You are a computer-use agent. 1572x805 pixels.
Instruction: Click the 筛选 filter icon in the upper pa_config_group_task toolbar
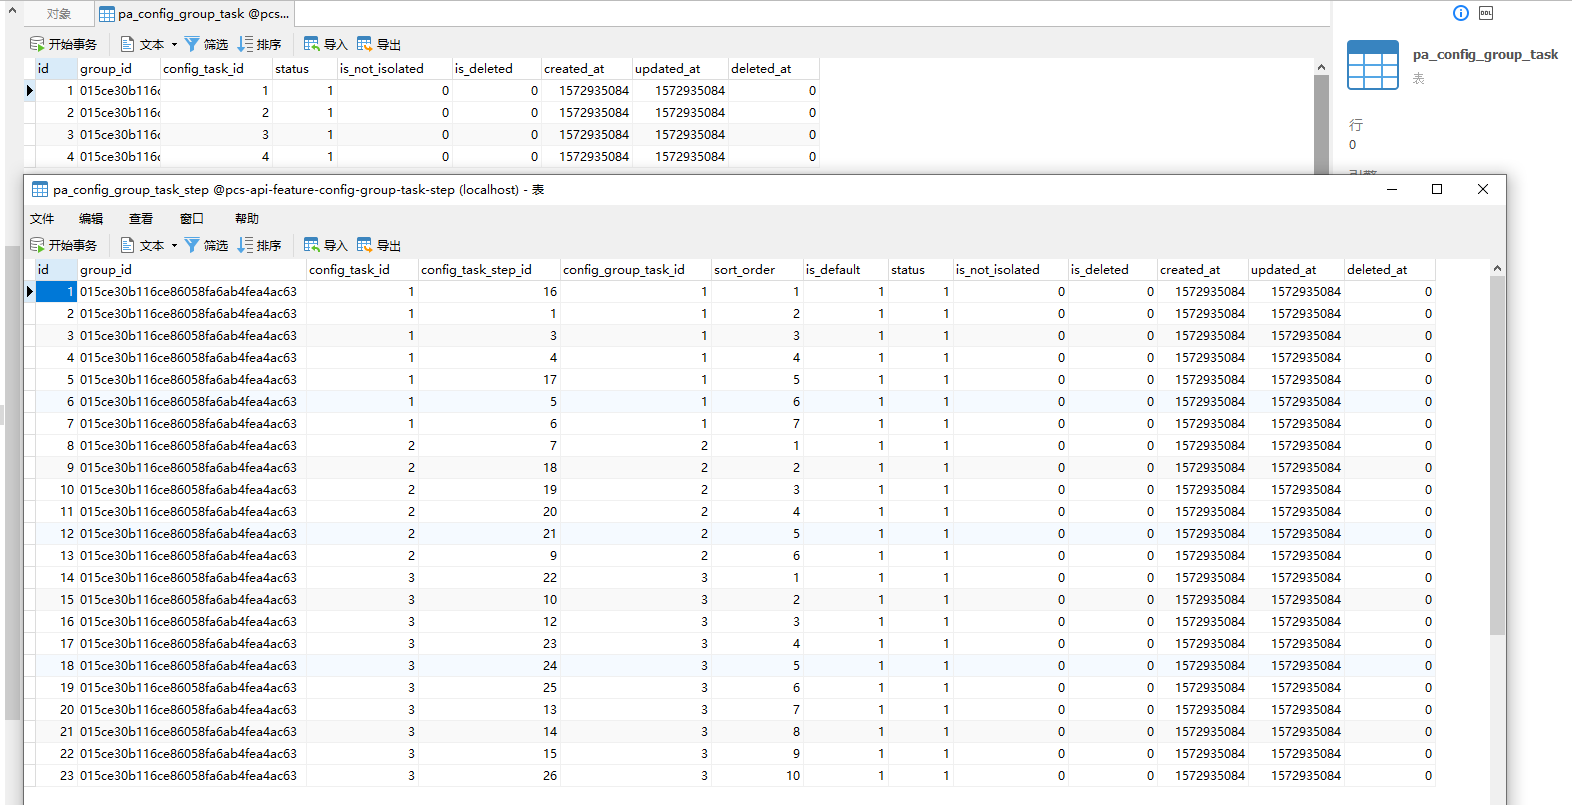pos(192,44)
